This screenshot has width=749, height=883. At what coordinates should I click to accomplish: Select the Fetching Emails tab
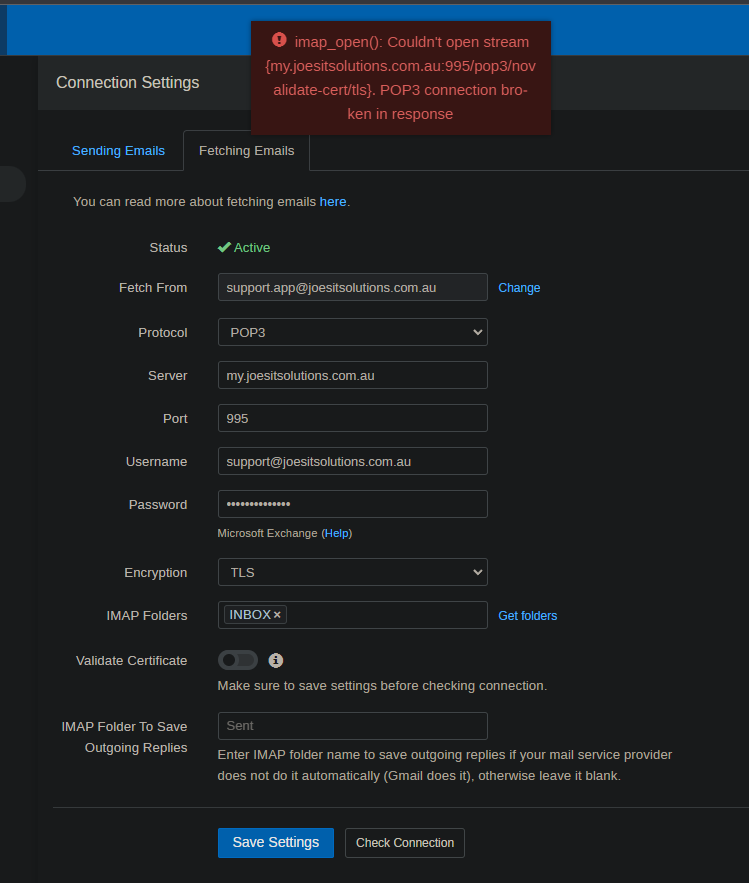[x=247, y=151]
